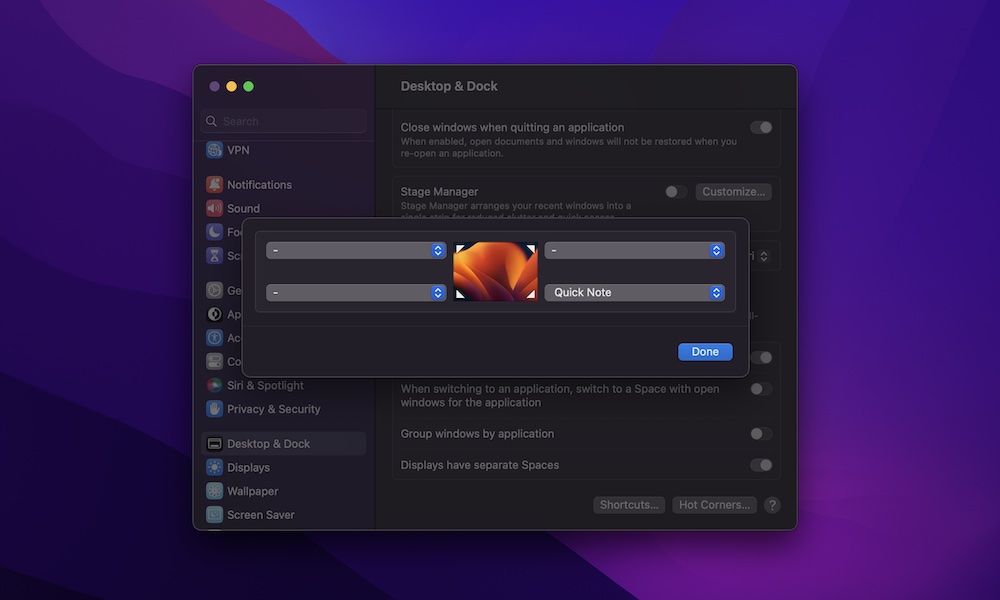The width and height of the screenshot is (1000, 600).
Task: Open the bottom-left hot corner dropdown
Action: point(356,293)
